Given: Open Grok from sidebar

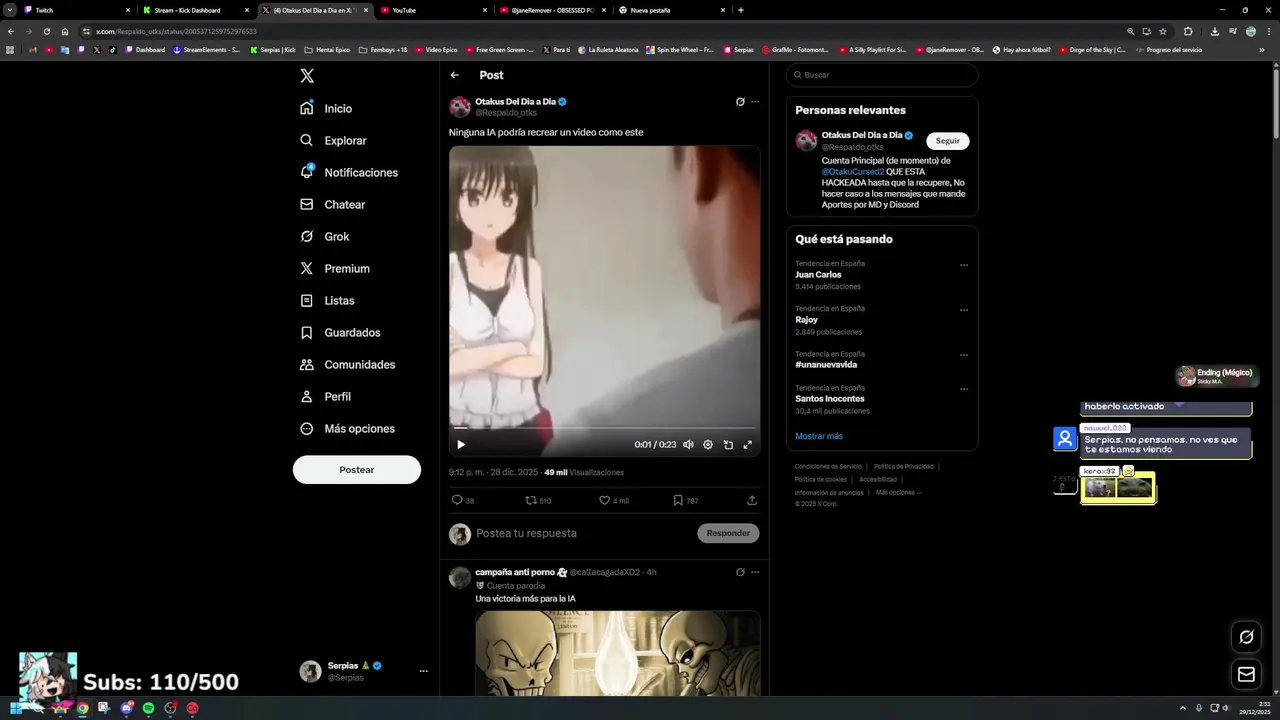Looking at the screenshot, I should pos(324,236).
